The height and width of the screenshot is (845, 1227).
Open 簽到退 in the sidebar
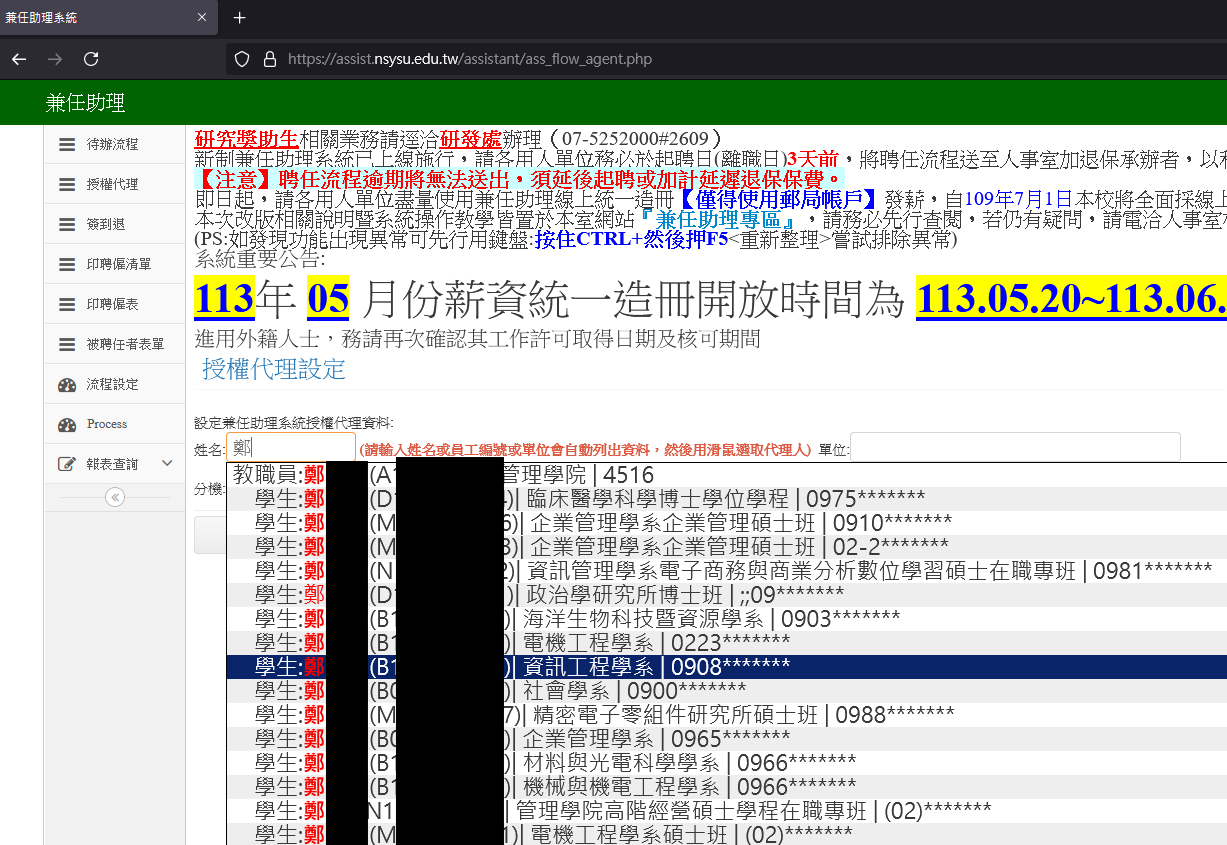tap(115, 224)
